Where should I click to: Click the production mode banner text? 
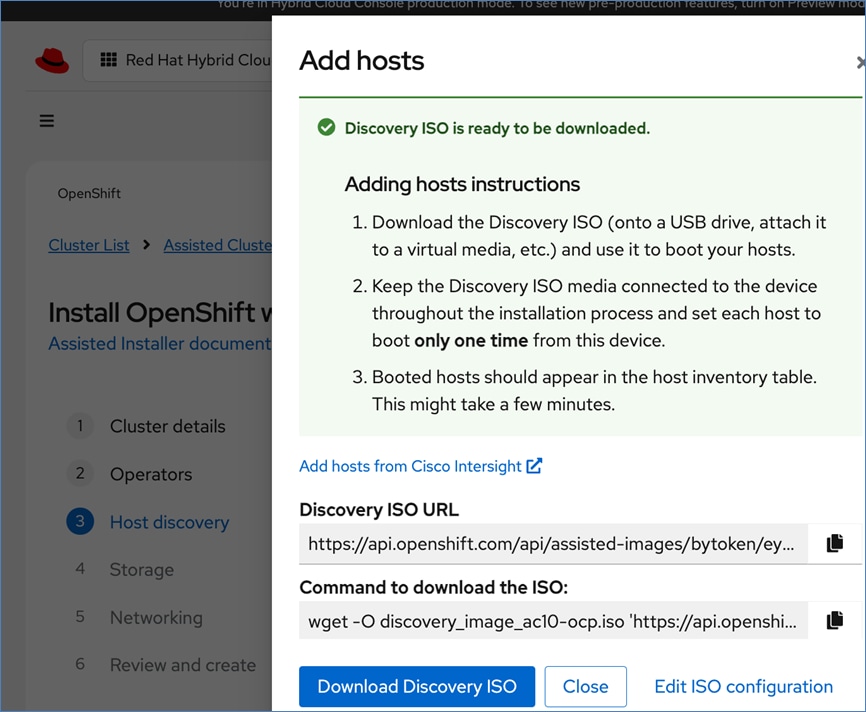tap(541, 4)
